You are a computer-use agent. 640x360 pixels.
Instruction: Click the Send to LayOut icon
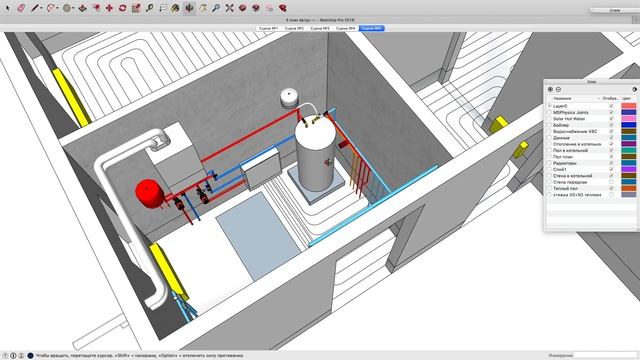click(x=269, y=8)
